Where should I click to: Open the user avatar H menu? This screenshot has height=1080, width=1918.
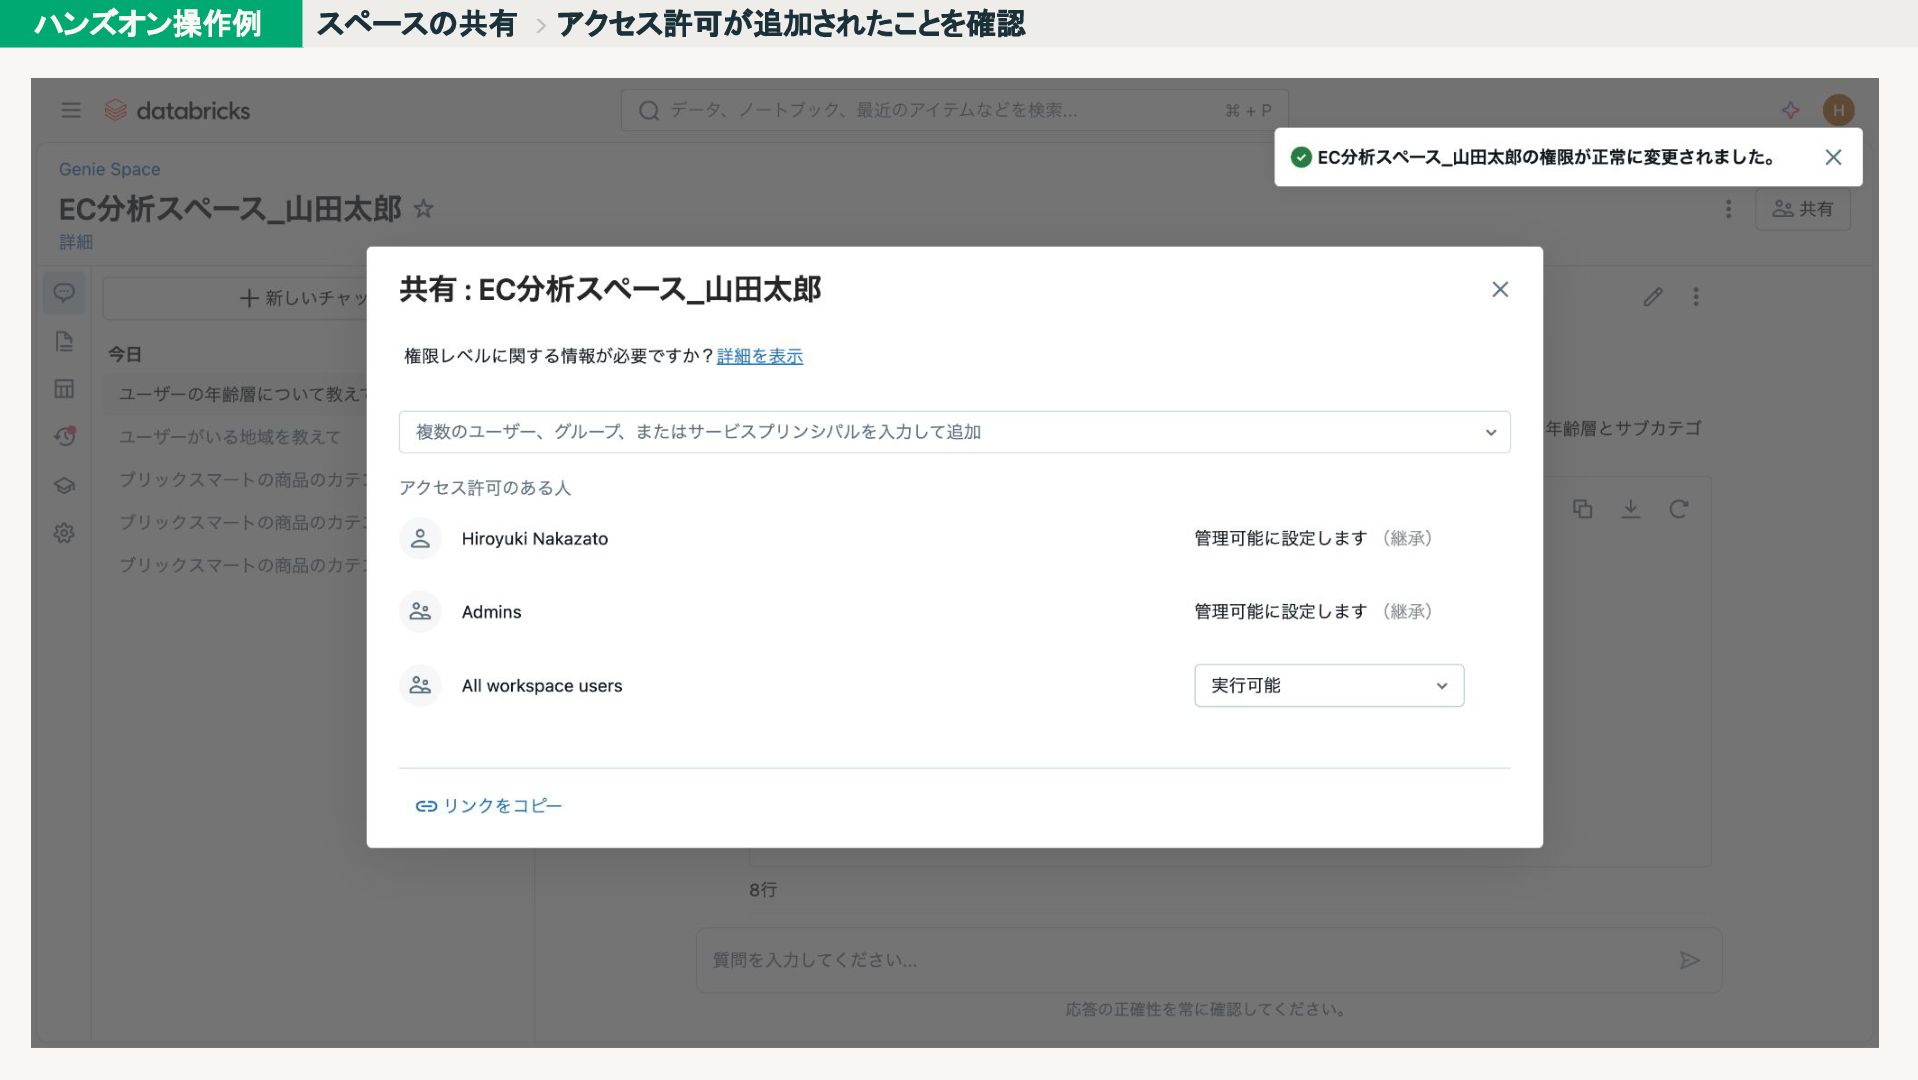point(1838,110)
